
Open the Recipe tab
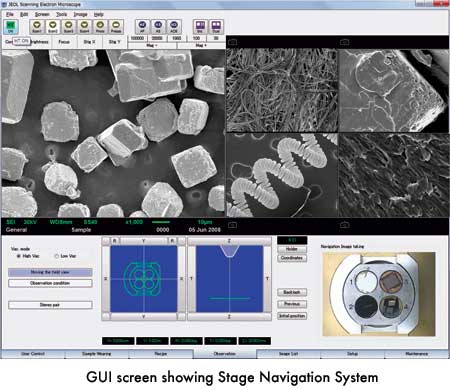[161, 354]
